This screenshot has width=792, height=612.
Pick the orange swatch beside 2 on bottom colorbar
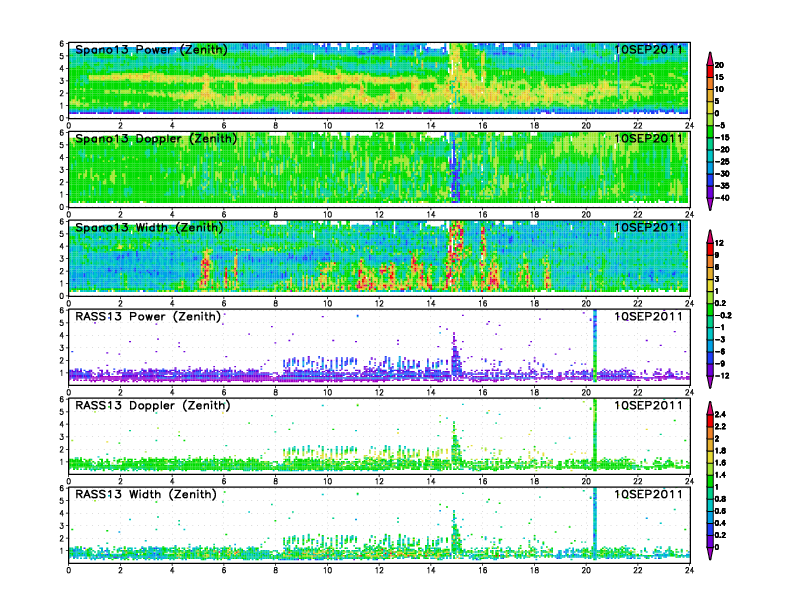(x=710, y=433)
